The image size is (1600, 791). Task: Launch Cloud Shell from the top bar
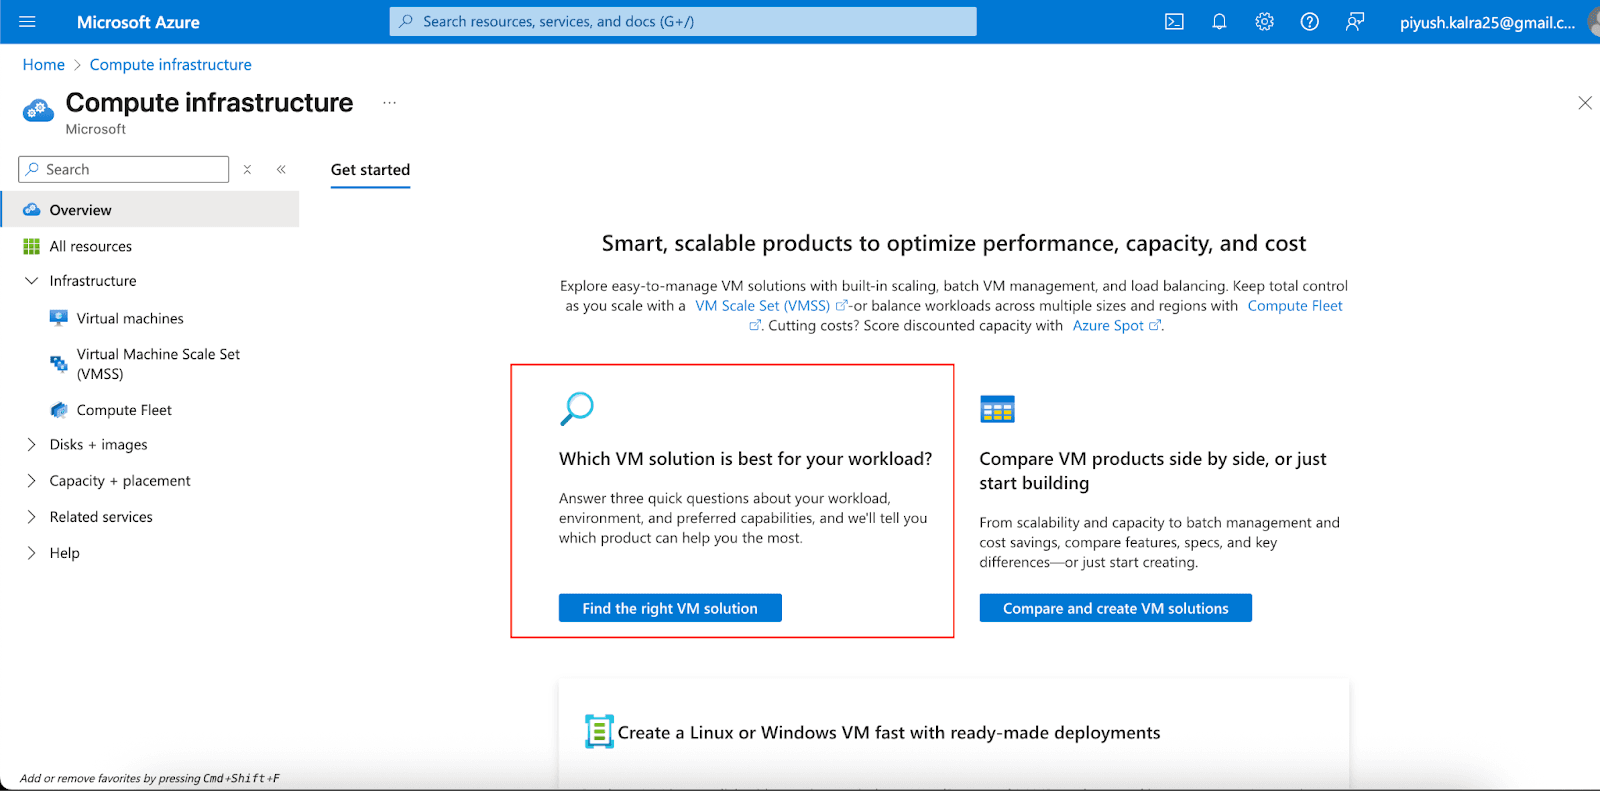point(1174,22)
